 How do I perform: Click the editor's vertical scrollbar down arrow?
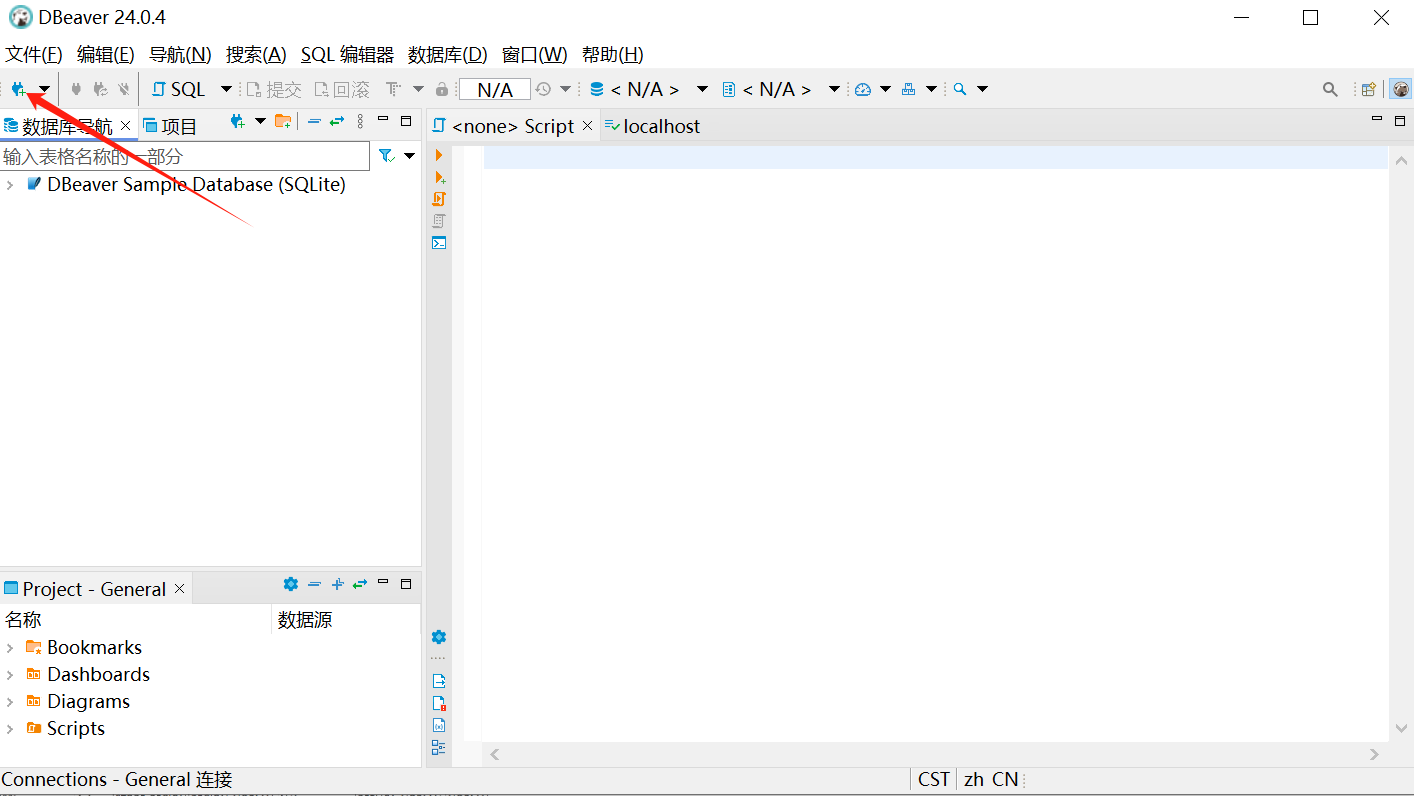1401,729
